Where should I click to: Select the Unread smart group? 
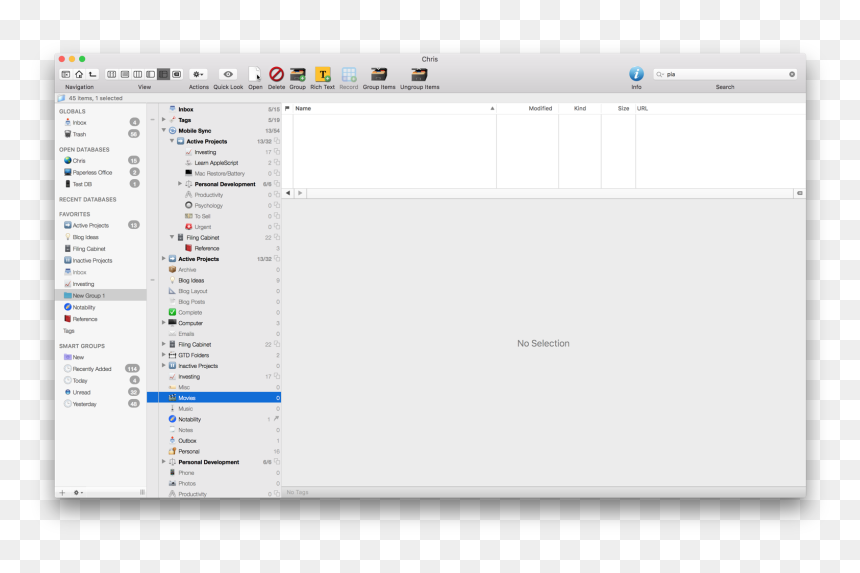tap(100, 392)
